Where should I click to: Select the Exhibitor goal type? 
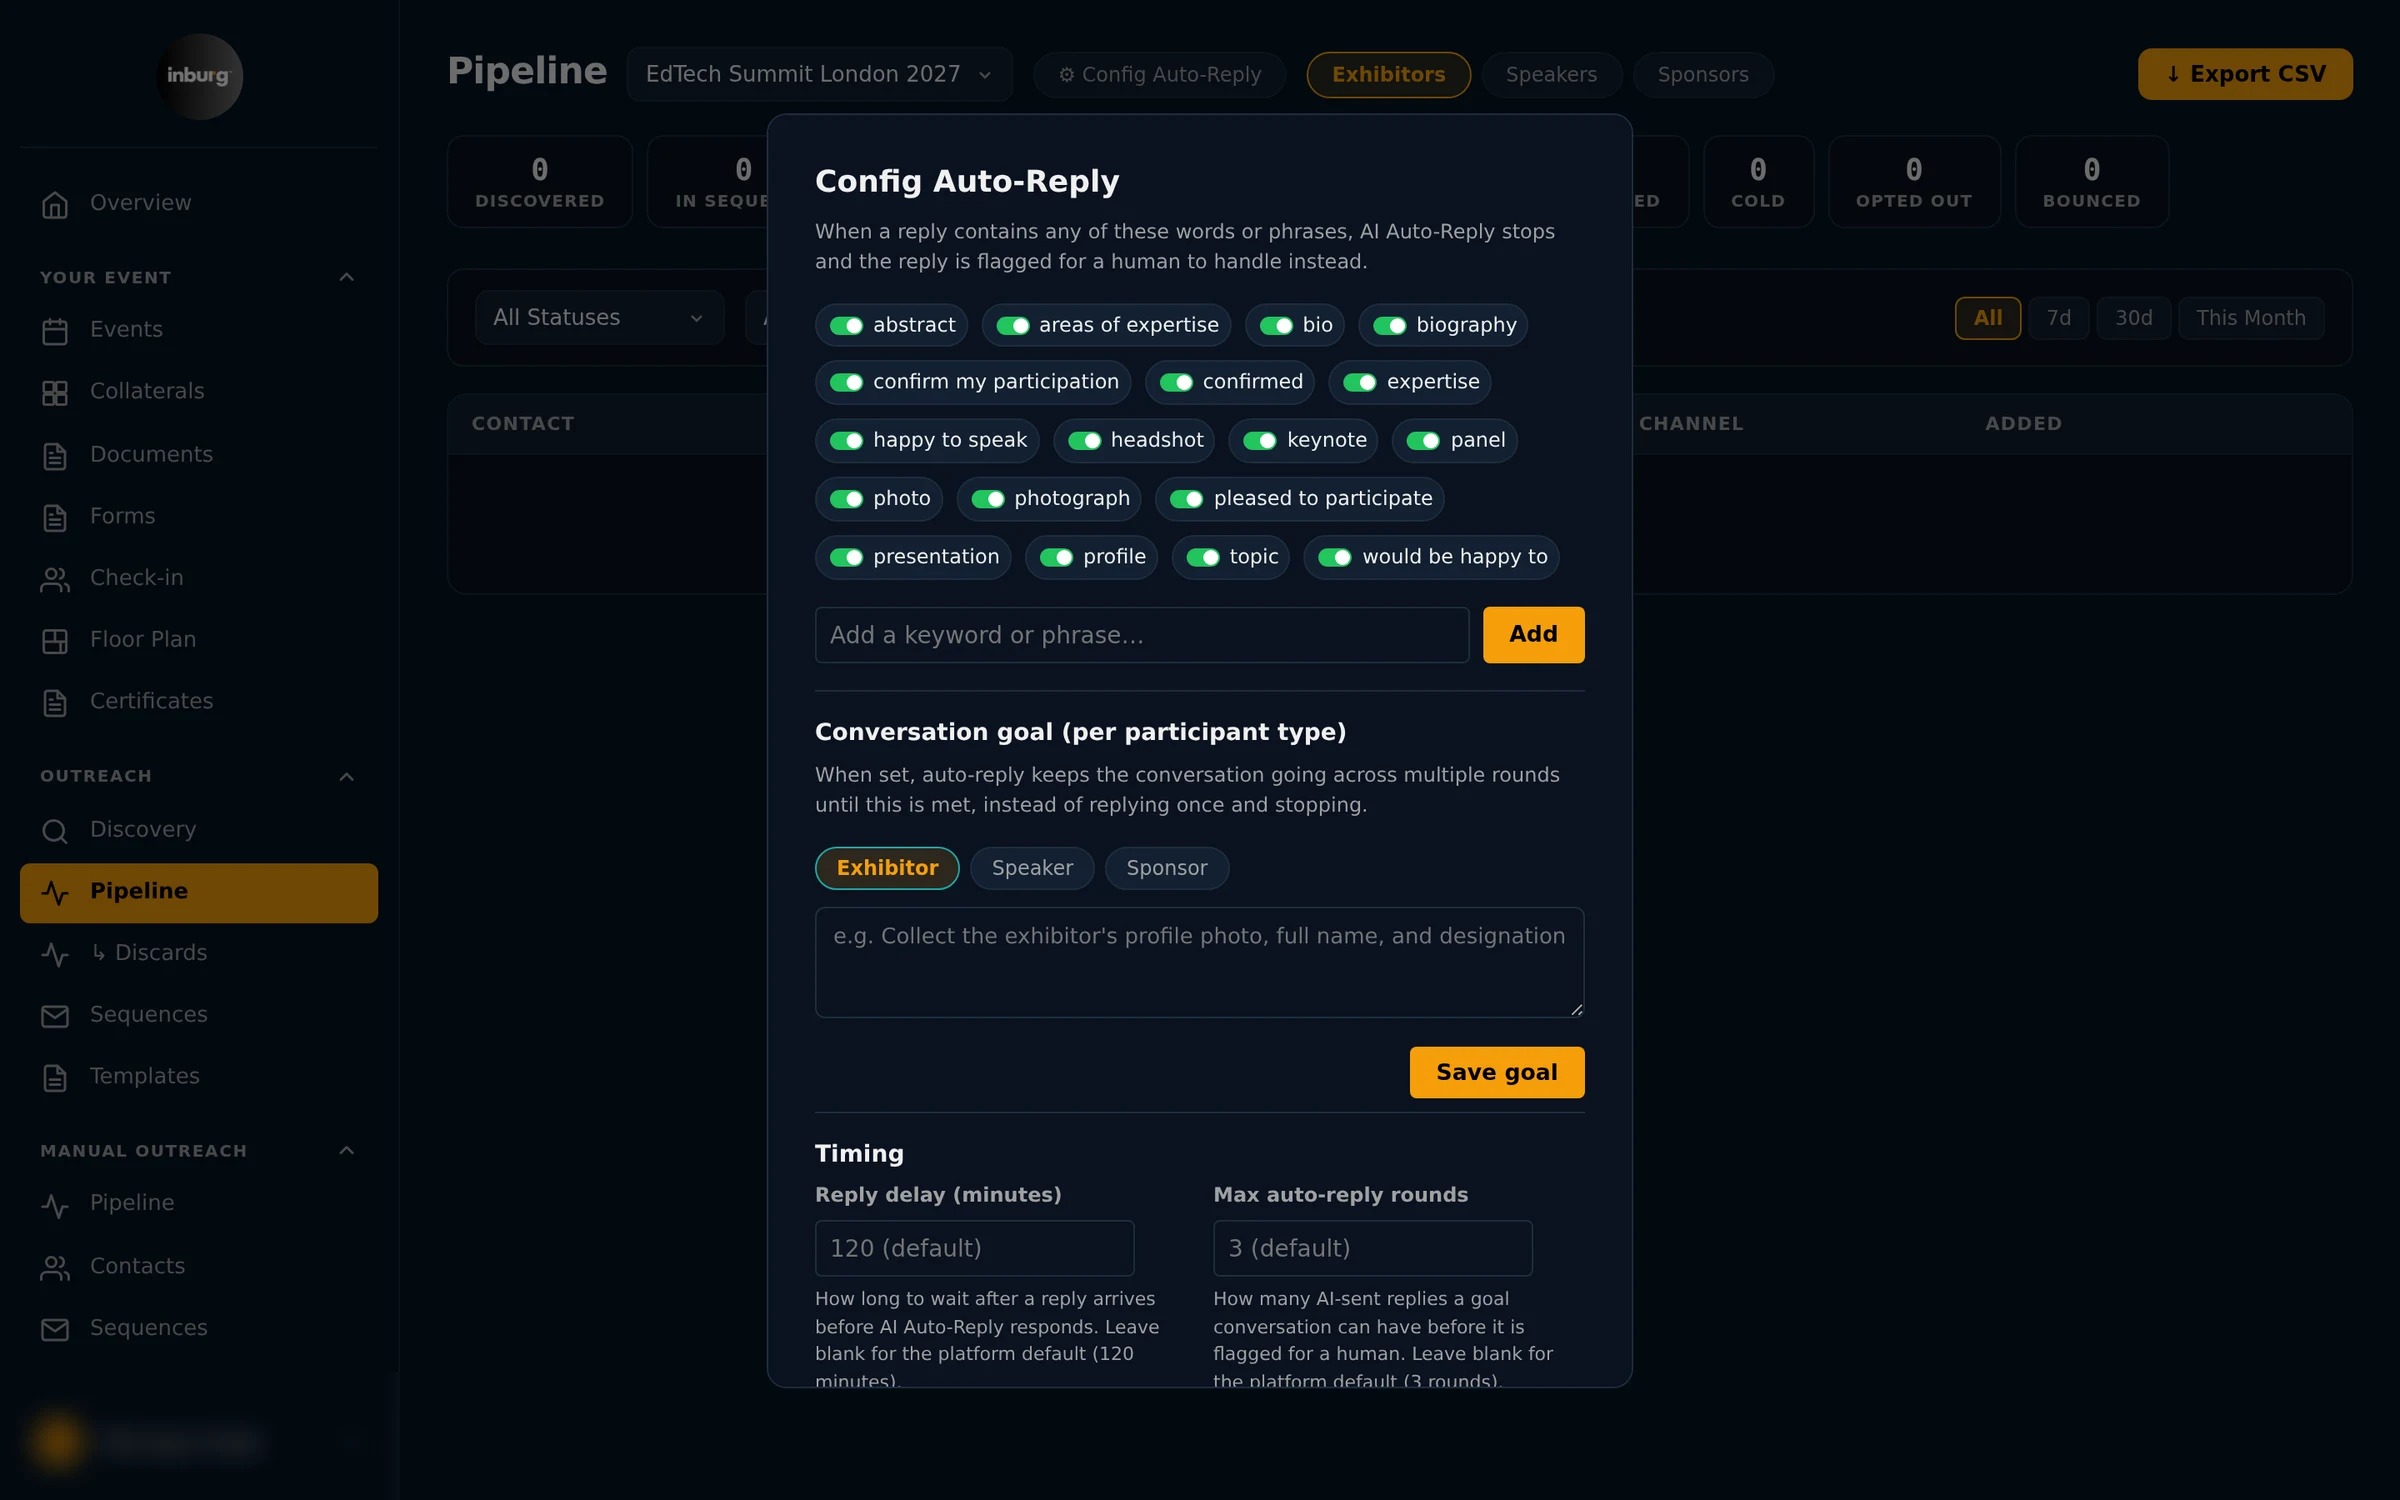(x=887, y=868)
